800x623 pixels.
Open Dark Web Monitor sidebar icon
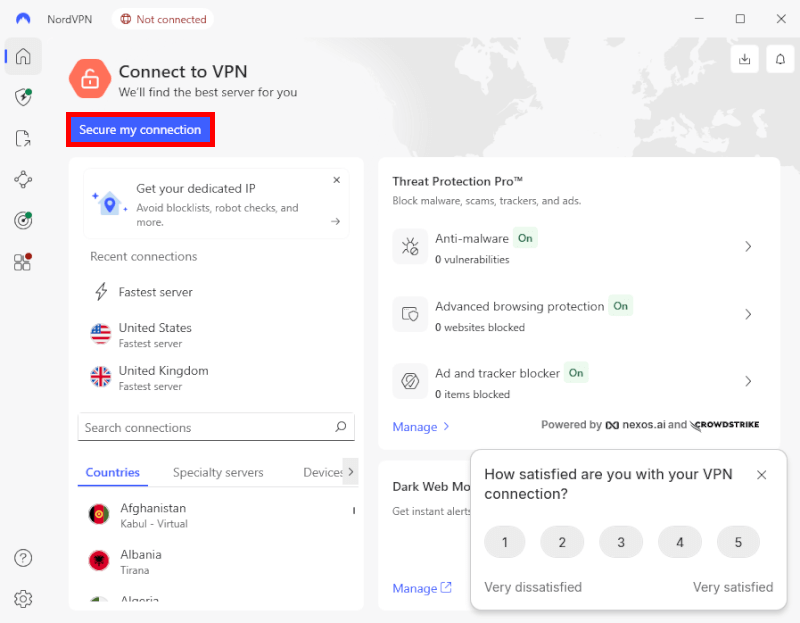23,220
